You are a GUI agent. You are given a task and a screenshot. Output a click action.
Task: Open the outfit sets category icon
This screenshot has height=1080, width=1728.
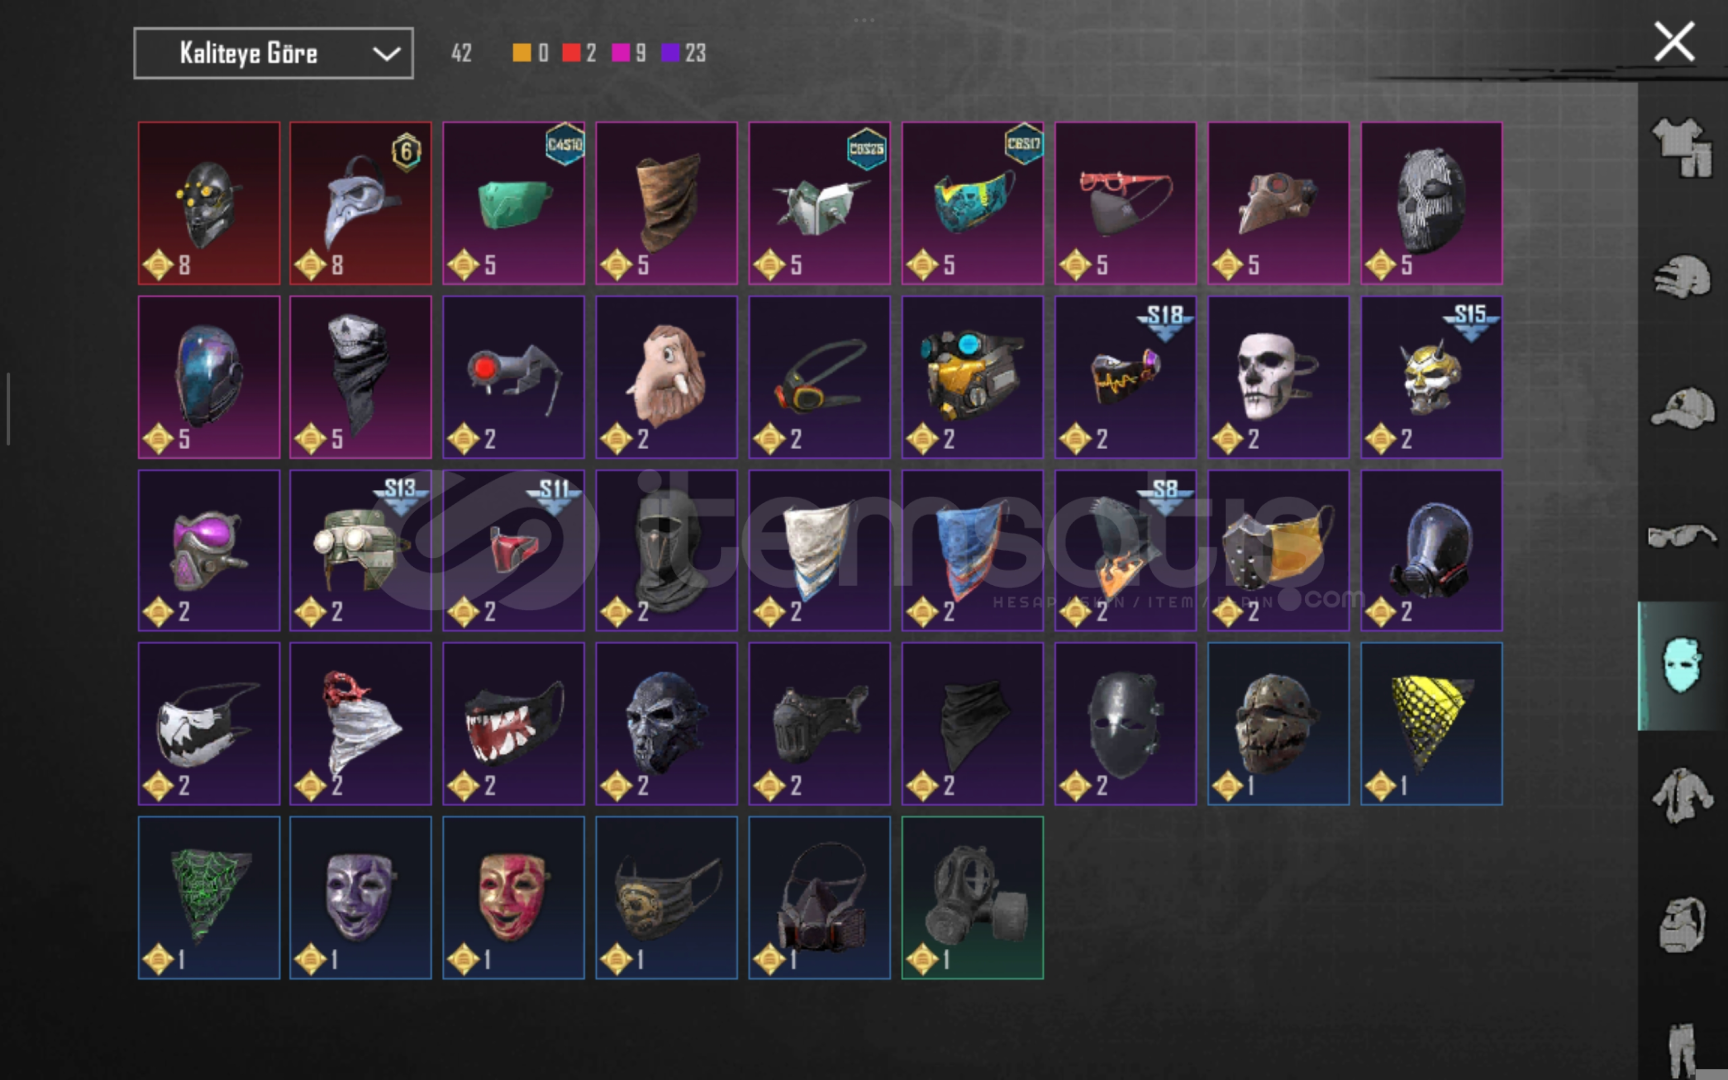pos(1682,147)
